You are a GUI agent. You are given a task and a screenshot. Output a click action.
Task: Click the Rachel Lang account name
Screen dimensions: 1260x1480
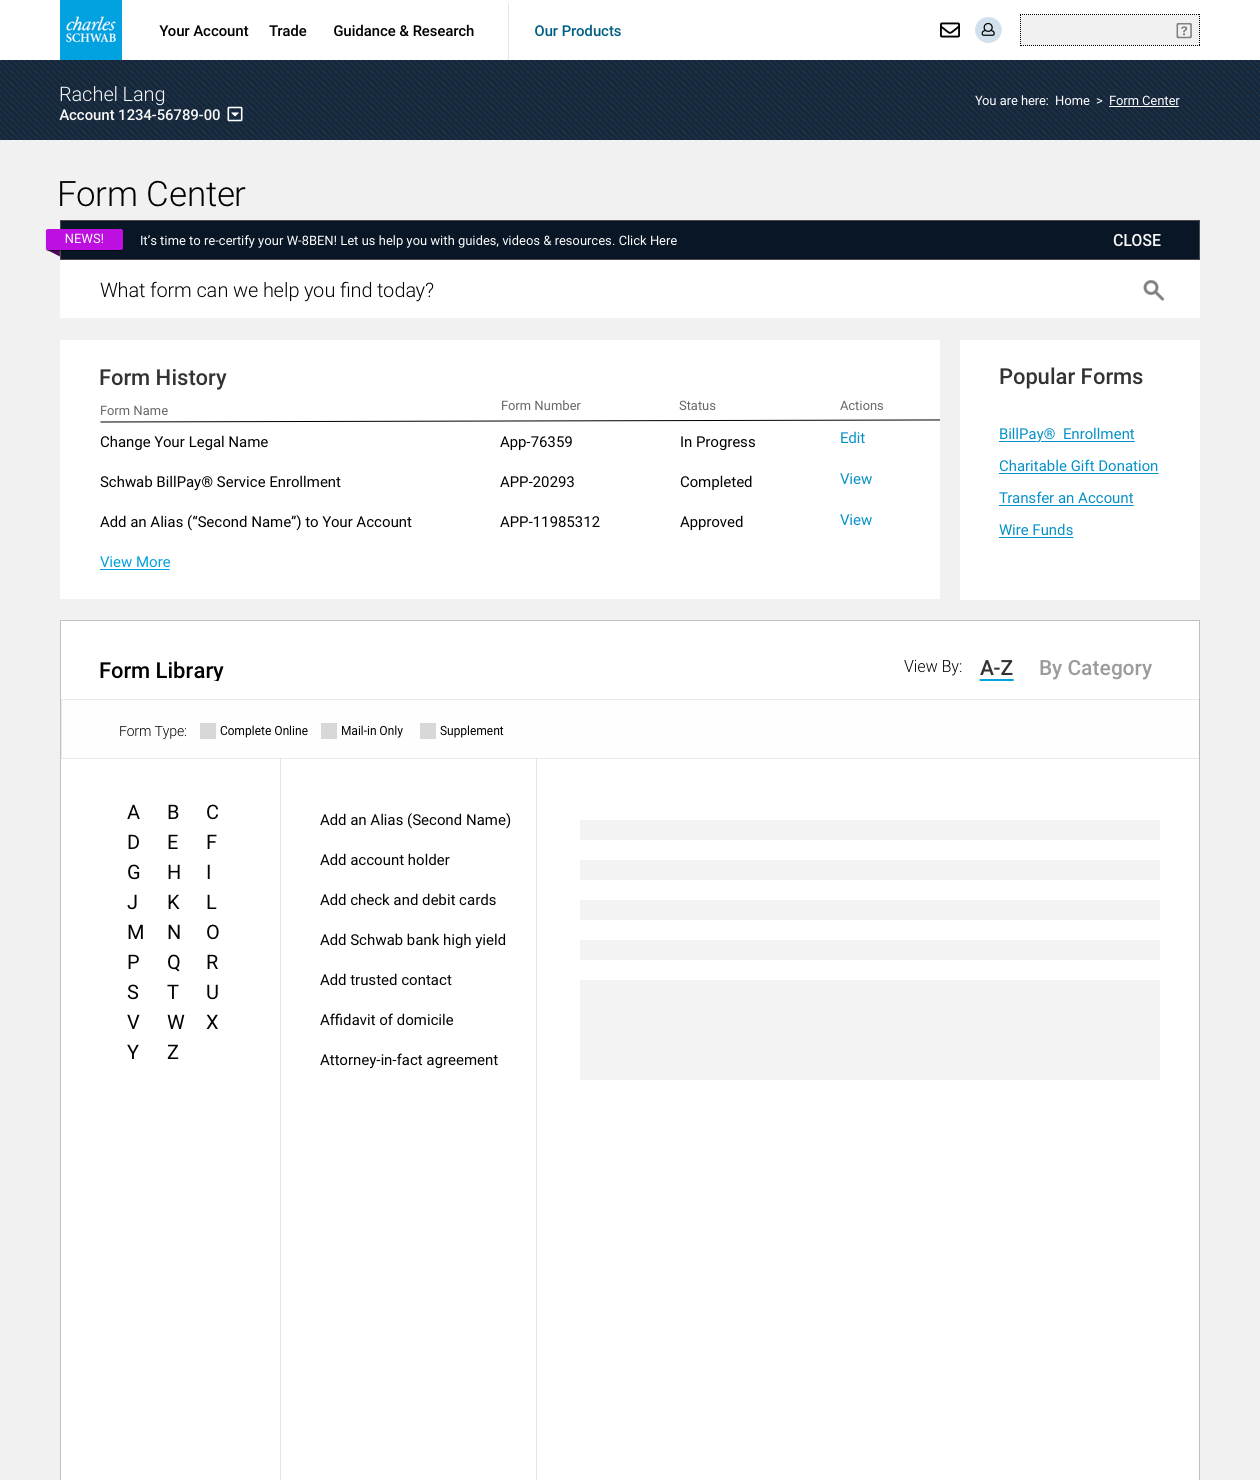pyautogui.click(x=112, y=94)
